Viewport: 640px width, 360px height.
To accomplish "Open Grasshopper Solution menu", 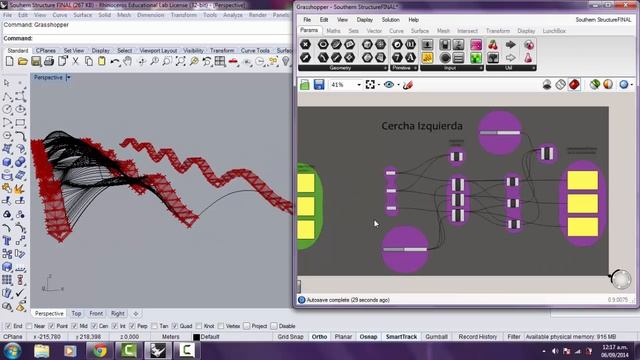I will coord(391,20).
